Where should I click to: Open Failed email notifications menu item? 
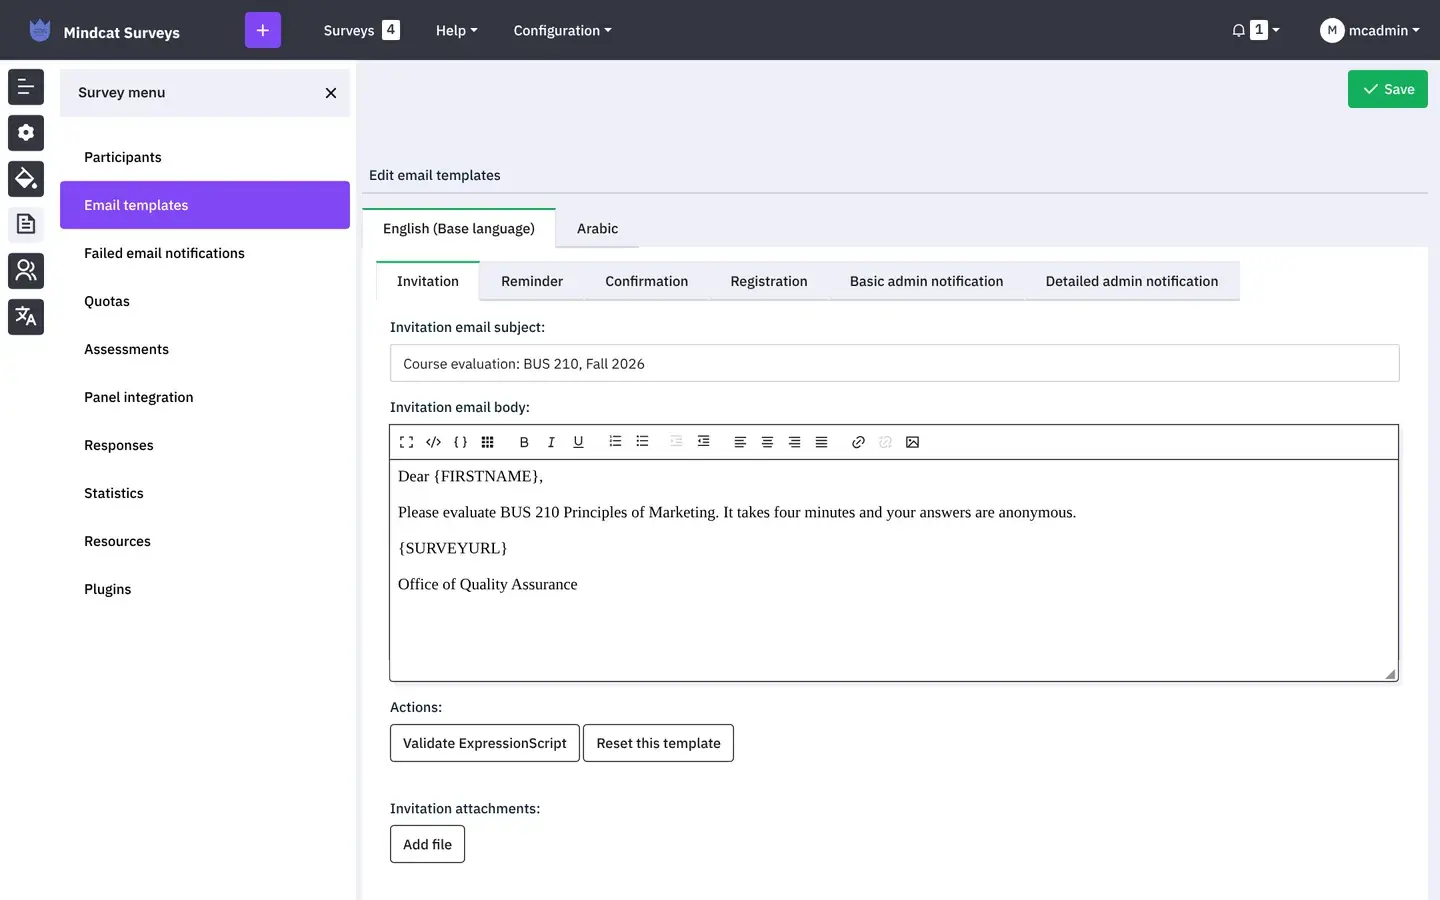[x=205, y=253]
